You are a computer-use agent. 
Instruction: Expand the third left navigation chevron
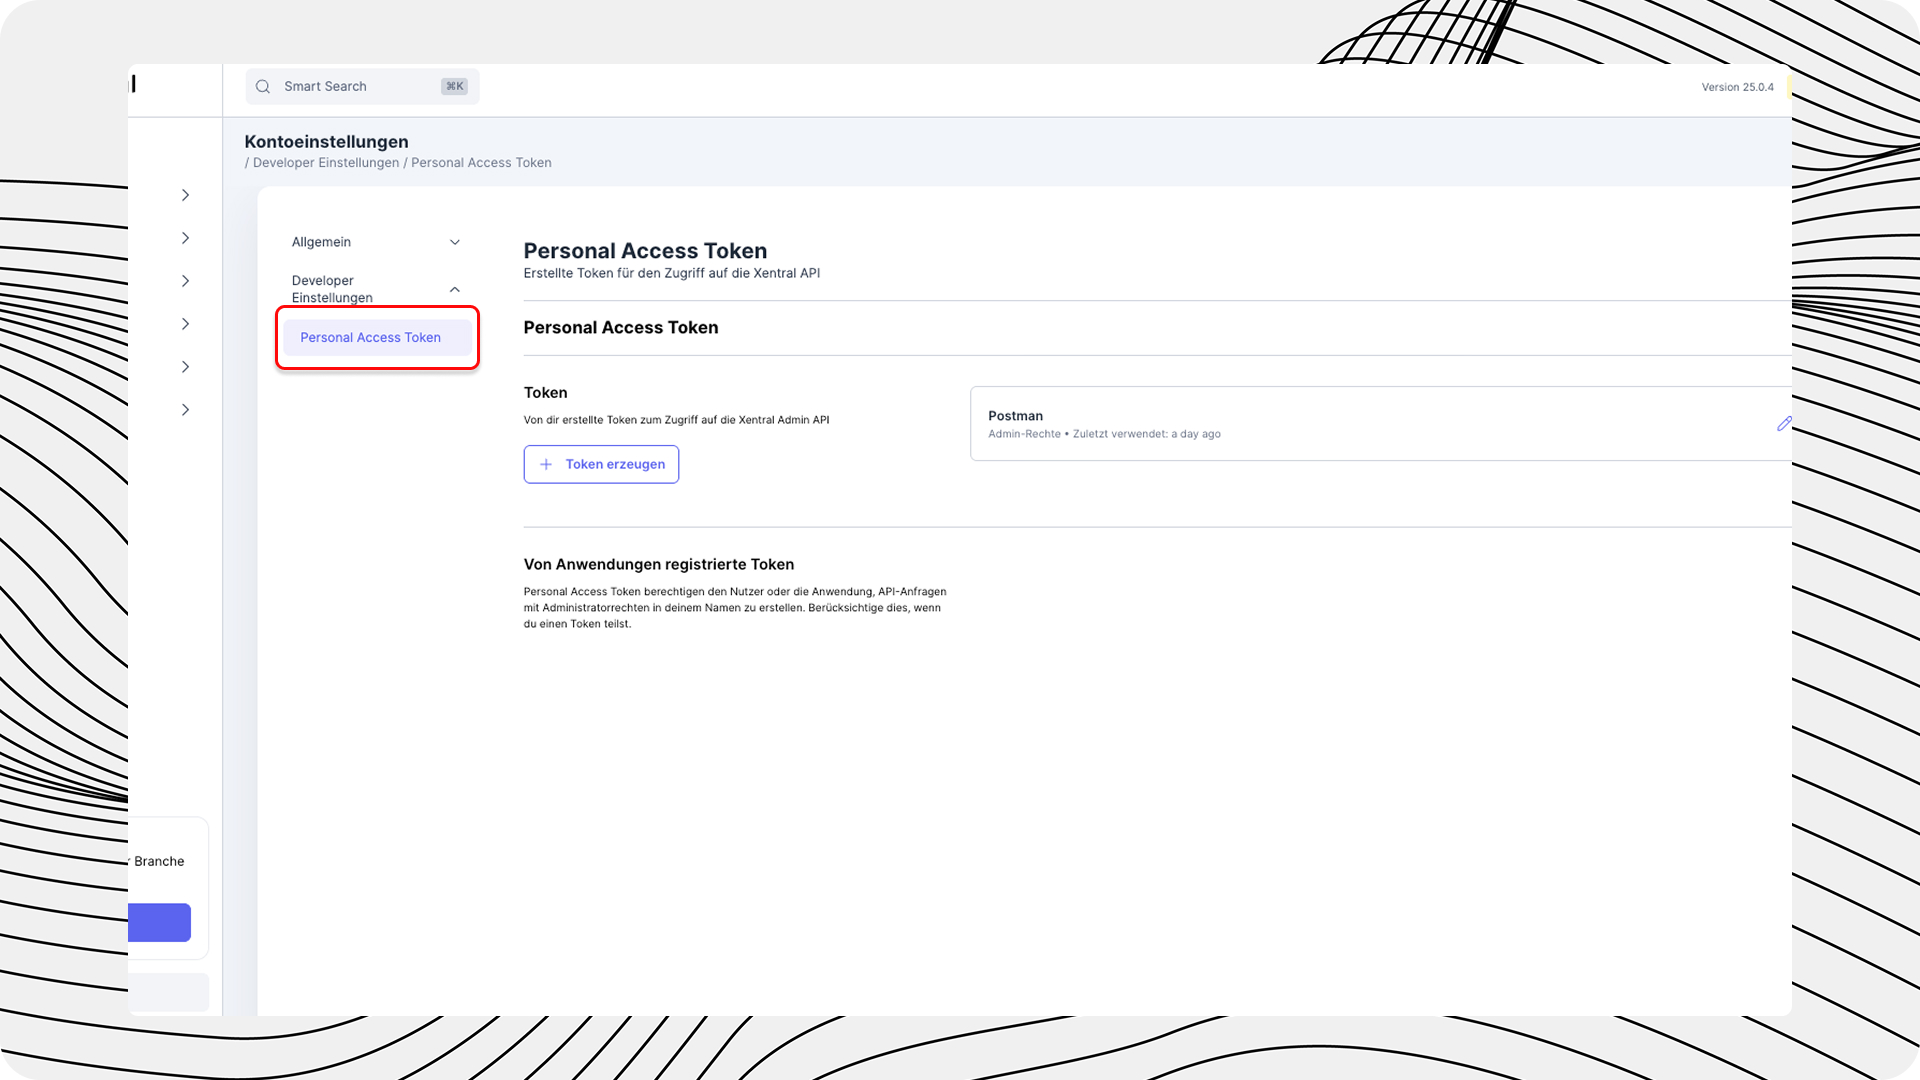[x=185, y=281]
